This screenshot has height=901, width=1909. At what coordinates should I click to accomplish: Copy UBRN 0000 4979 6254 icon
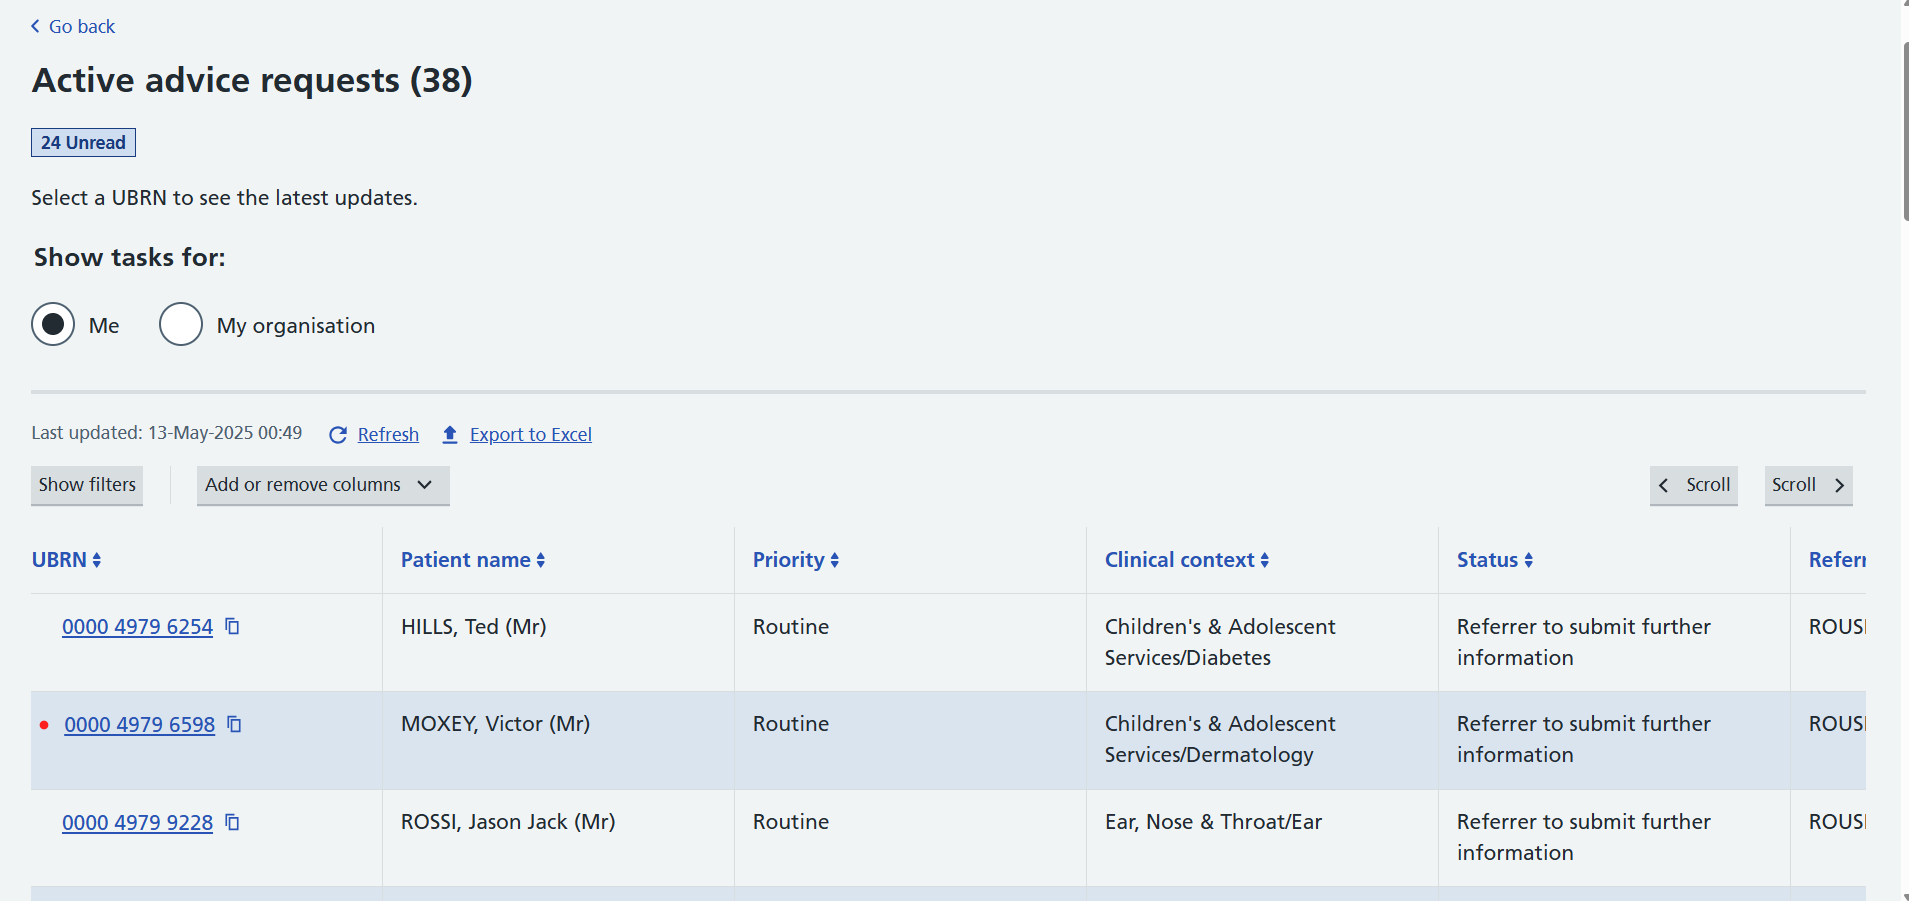point(232,626)
